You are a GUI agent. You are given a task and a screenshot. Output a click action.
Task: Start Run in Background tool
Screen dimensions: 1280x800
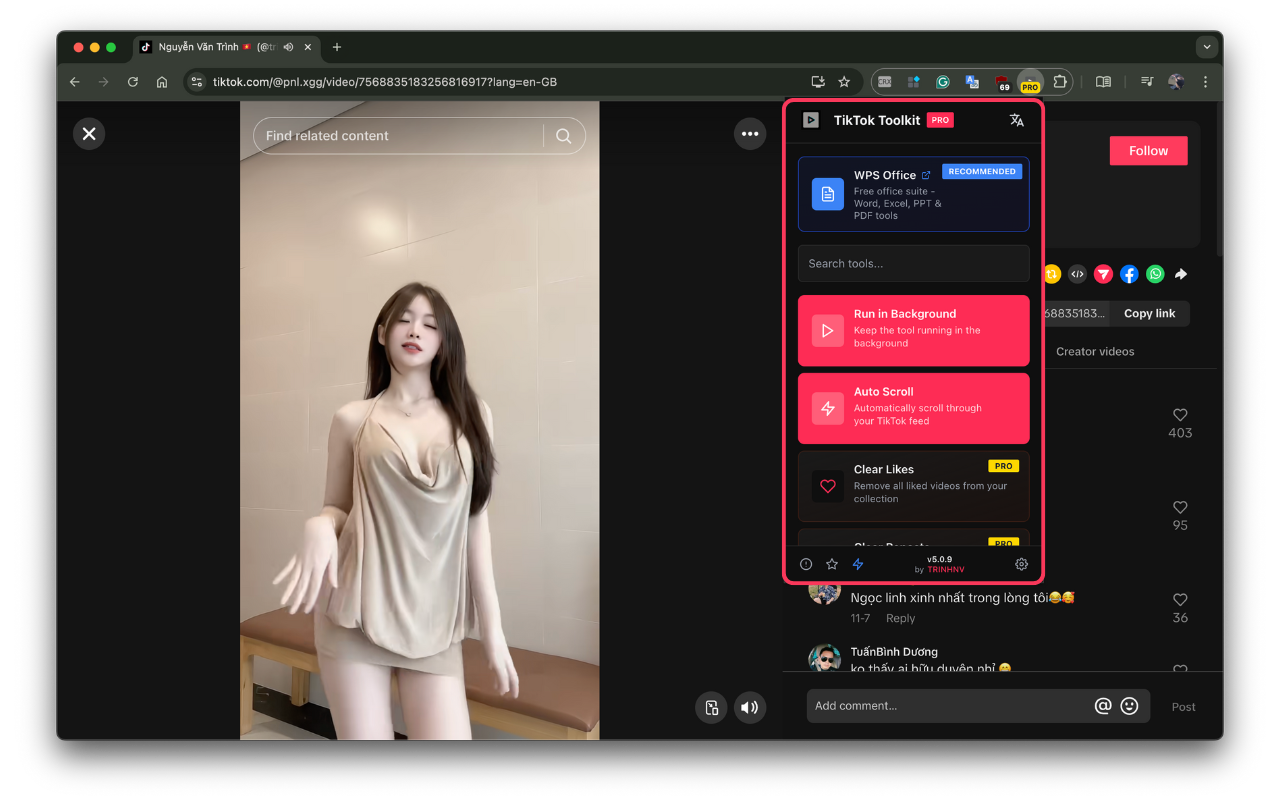(x=914, y=330)
